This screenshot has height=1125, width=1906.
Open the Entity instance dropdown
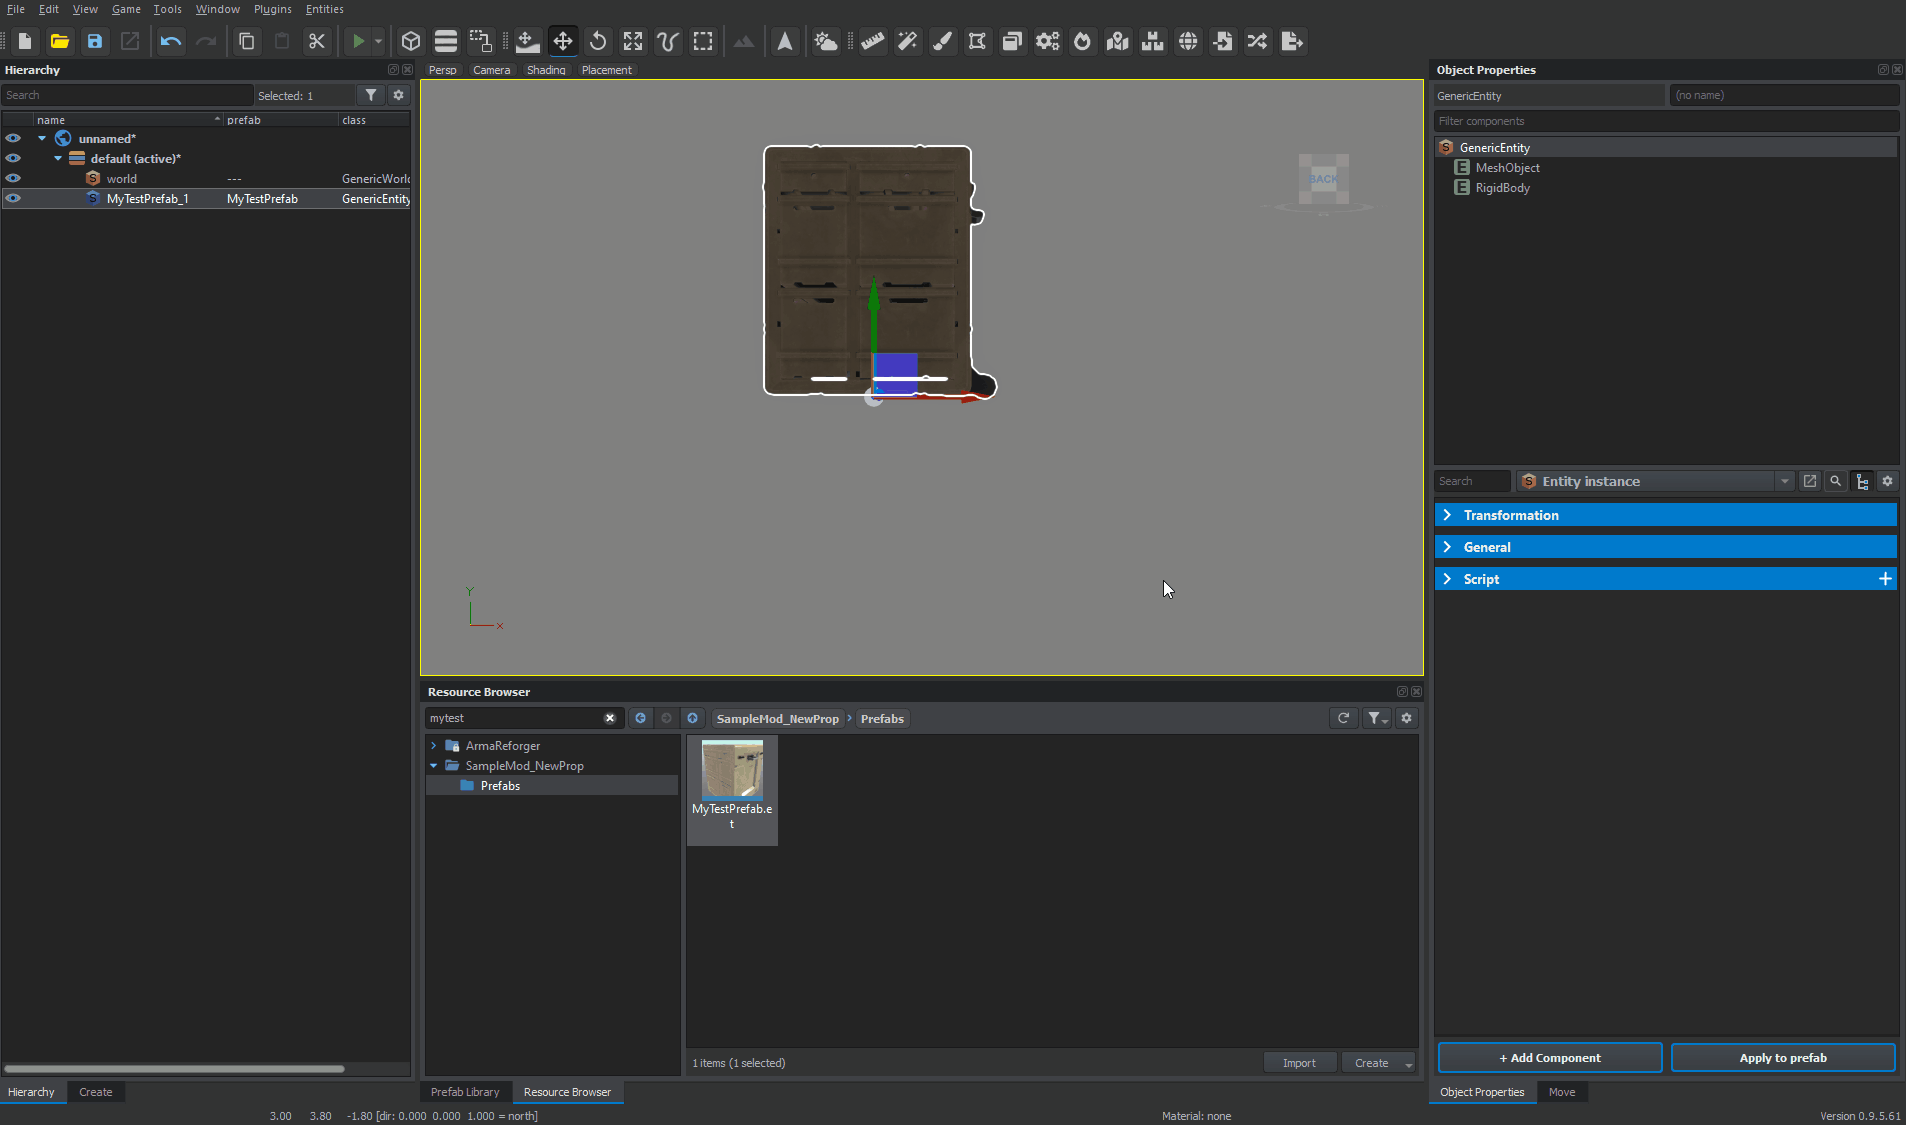click(x=1785, y=482)
